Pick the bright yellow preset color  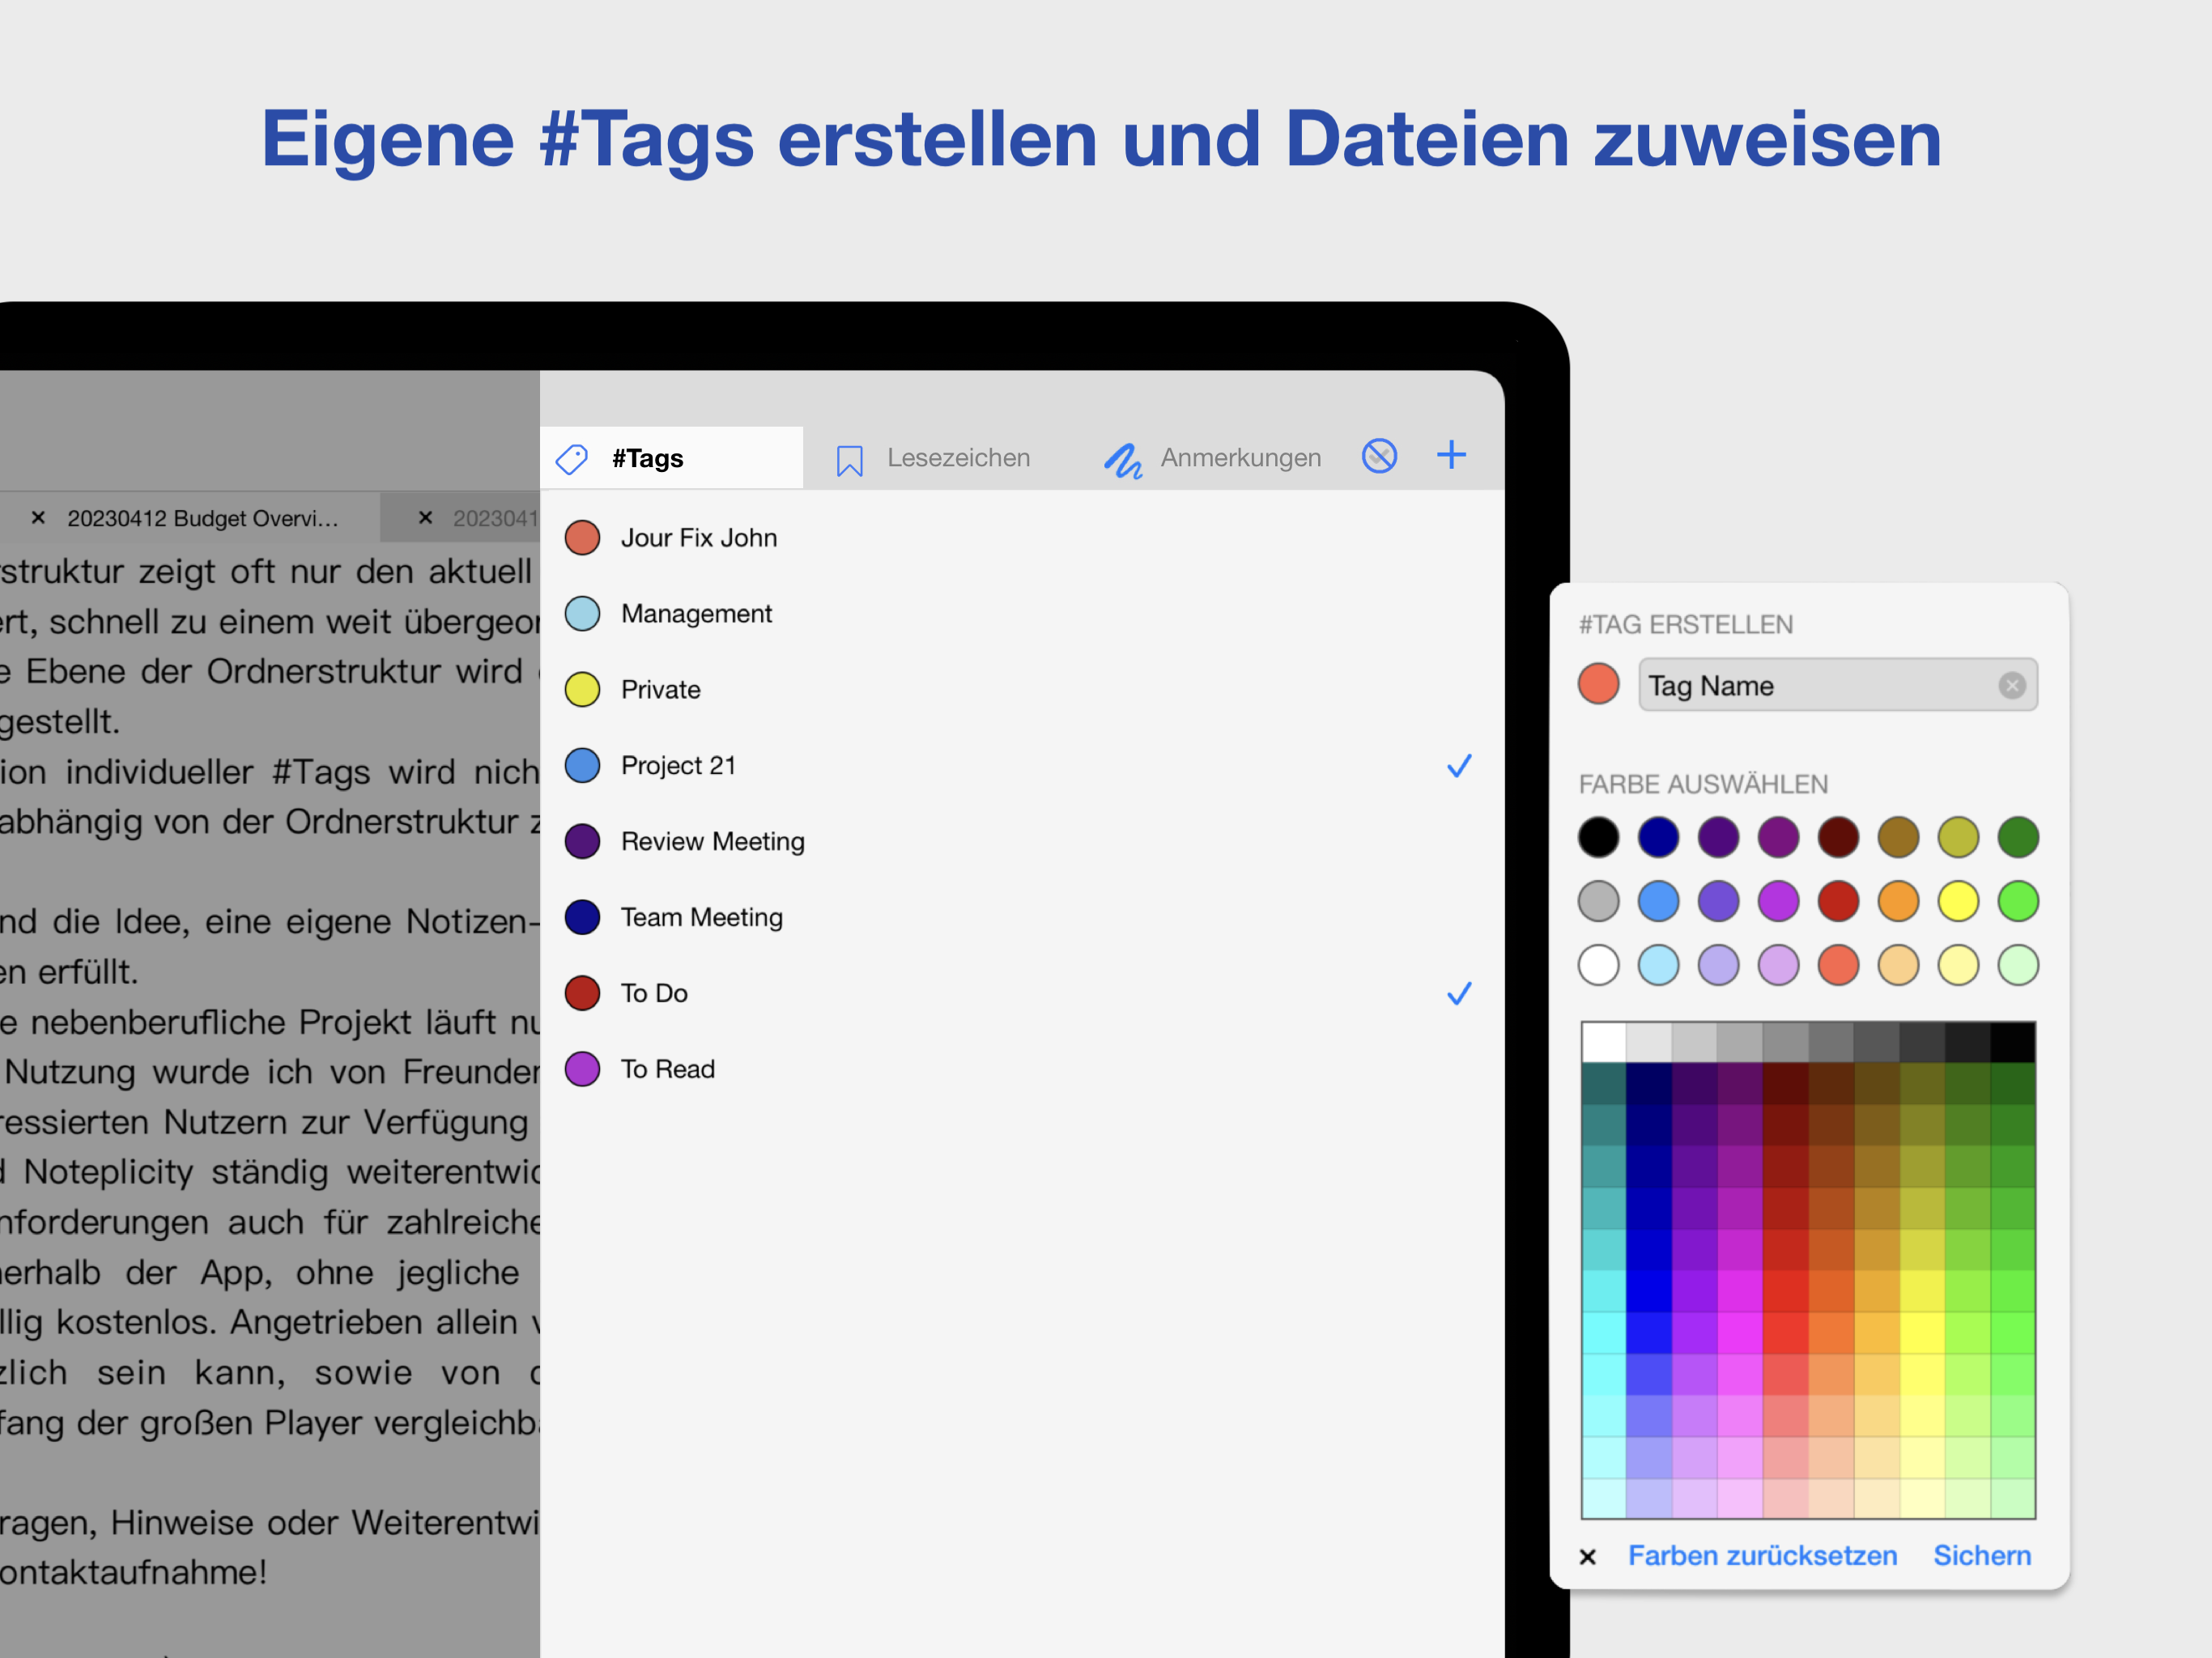pos(1958,901)
